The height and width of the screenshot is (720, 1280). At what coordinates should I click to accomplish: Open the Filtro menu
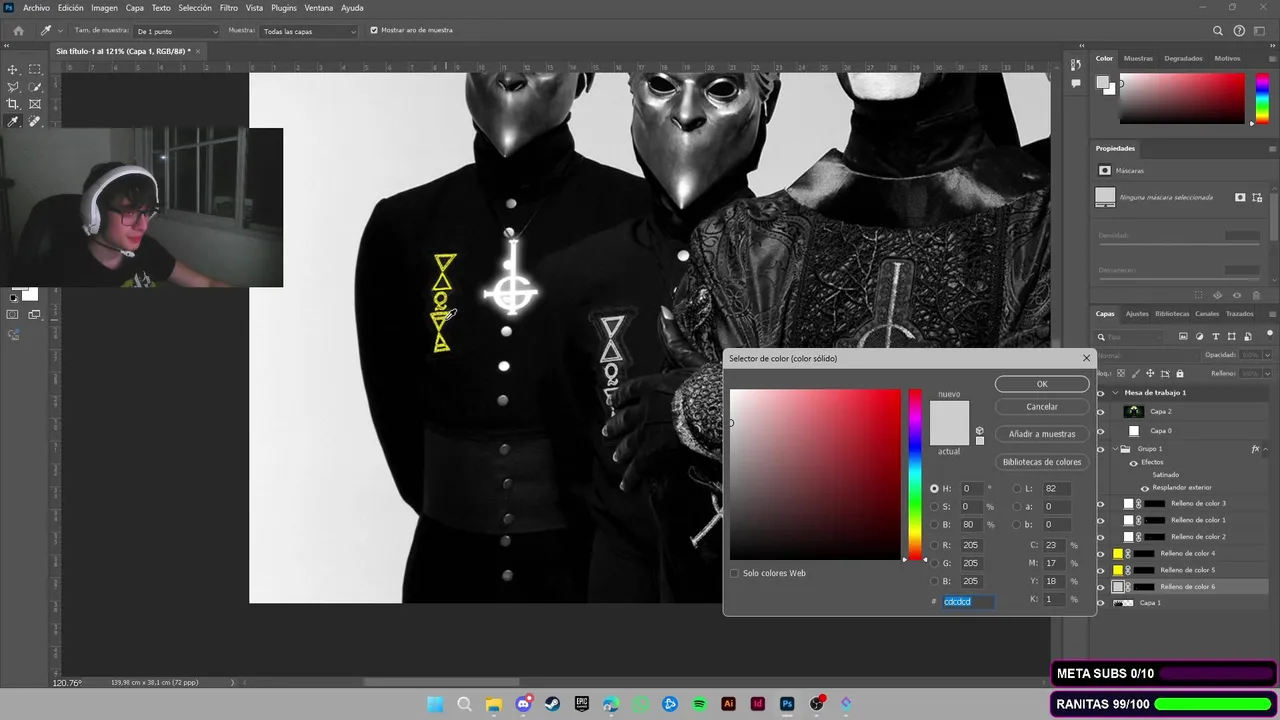(229, 8)
